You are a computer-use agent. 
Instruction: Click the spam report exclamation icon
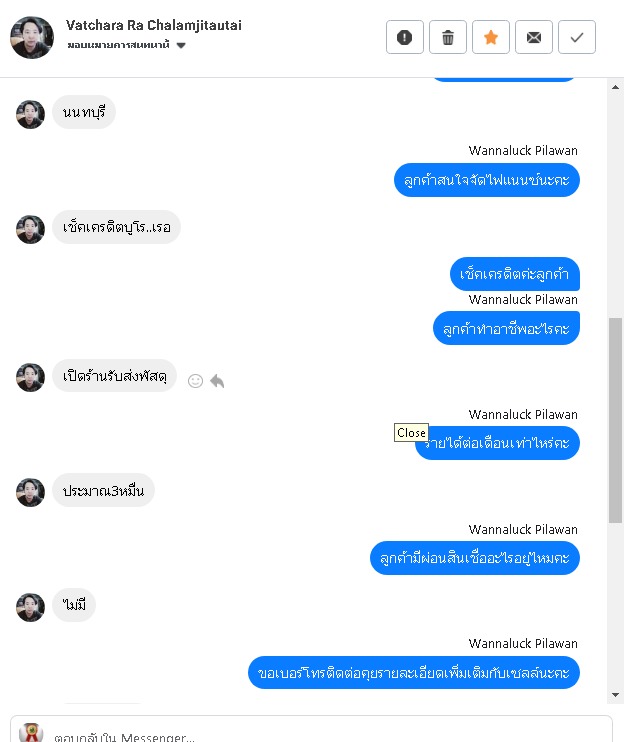point(404,37)
